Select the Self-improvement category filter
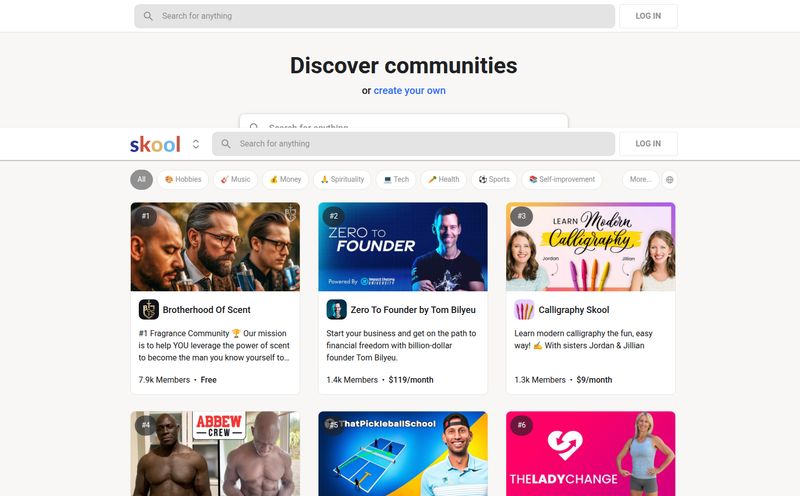Image resolution: width=800 pixels, height=496 pixels. pos(562,180)
